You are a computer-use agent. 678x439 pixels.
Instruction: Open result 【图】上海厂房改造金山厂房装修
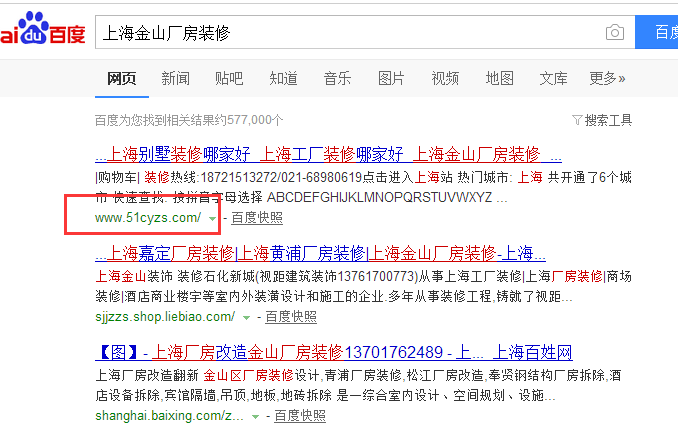click(334, 352)
